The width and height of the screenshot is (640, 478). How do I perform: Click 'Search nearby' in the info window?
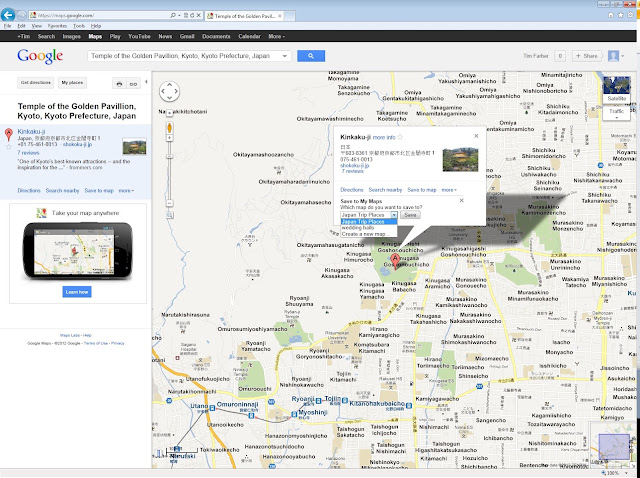tap(385, 190)
